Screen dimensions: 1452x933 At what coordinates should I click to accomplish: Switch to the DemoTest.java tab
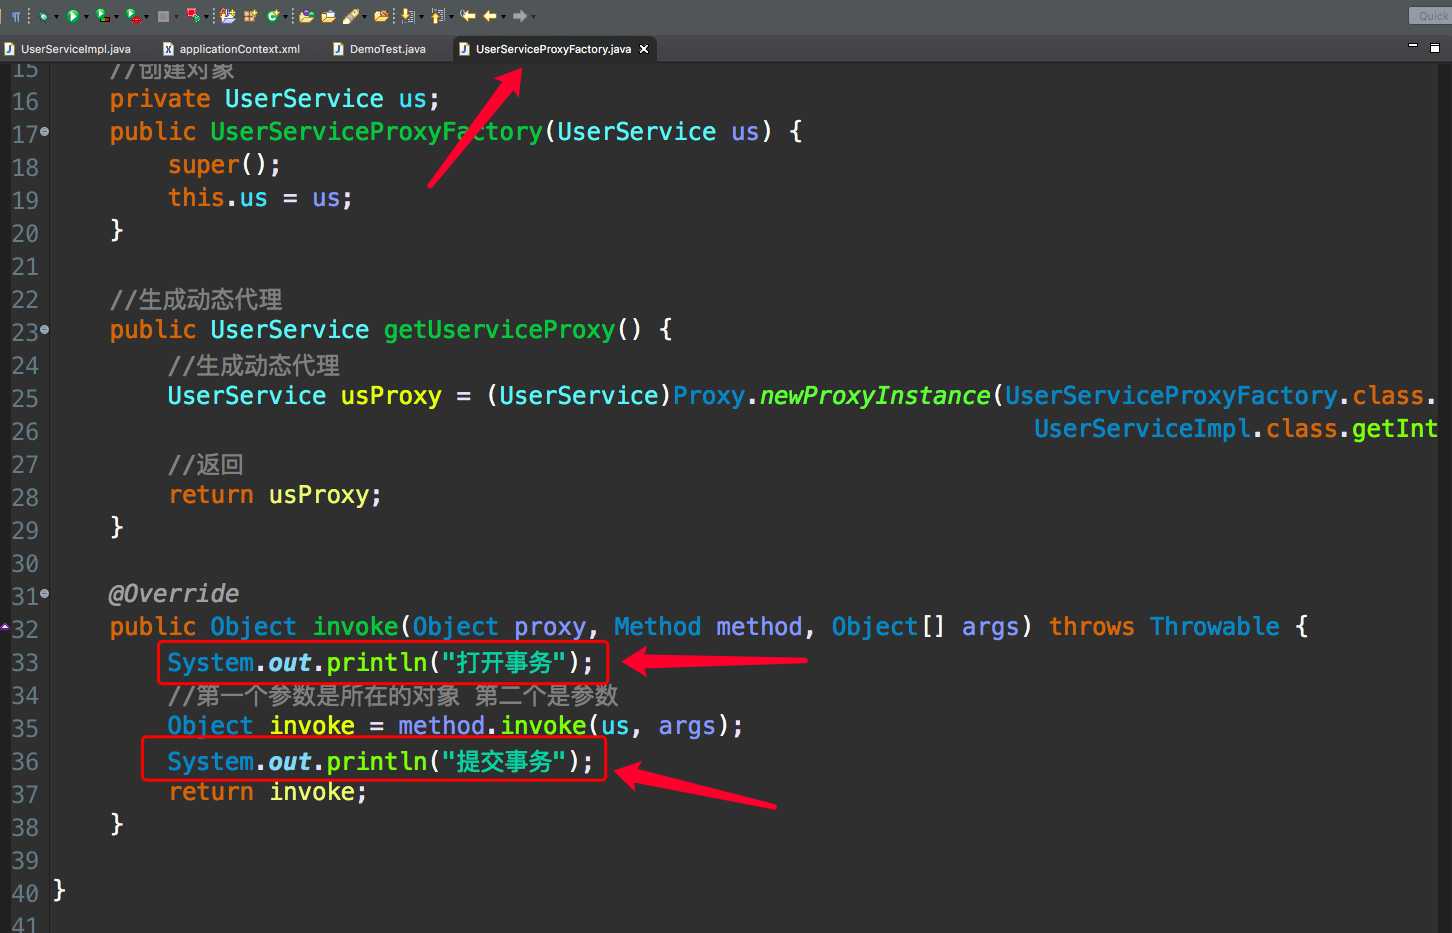(380, 49)
